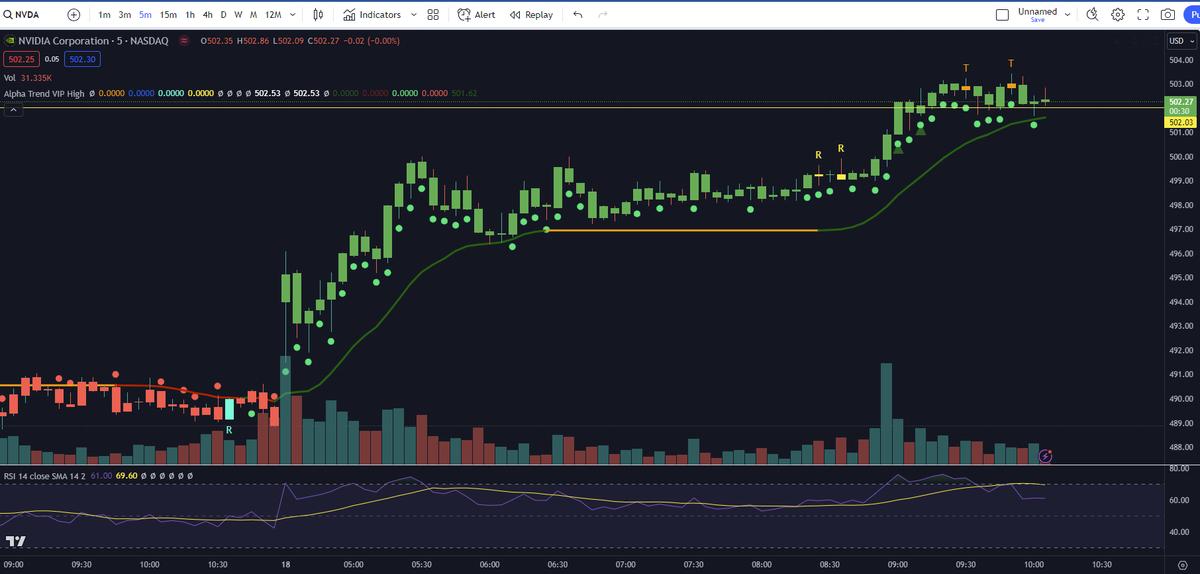Open the indicator templates grid icon
Viewport: 1200px width, 574px height.
[433, 15]
